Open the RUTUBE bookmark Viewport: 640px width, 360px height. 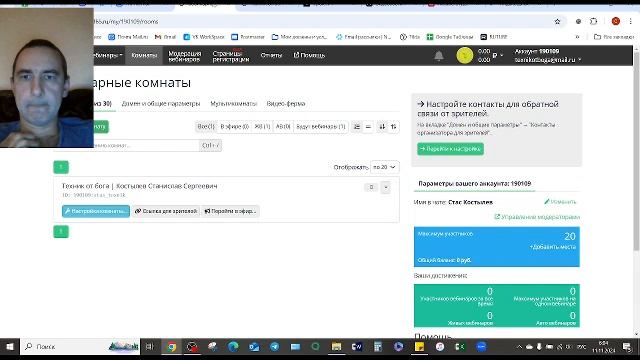[x=493, y=37]
